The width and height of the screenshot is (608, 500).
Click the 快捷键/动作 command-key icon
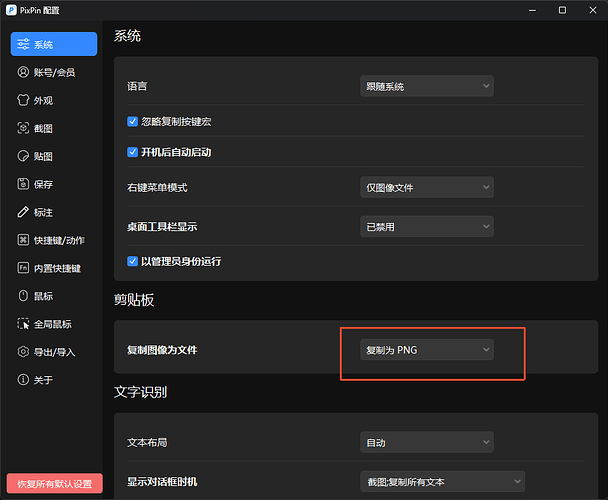coord(23,240)
